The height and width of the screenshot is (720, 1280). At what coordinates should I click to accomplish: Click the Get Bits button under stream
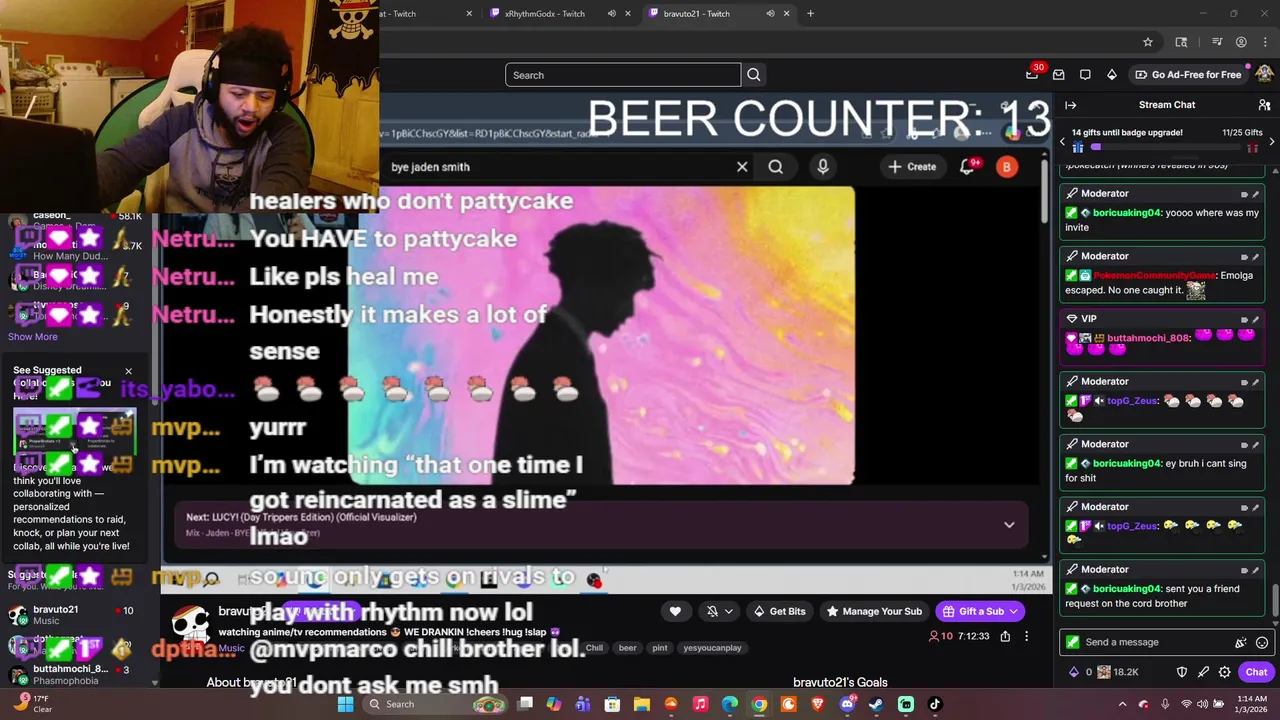(779, 611)
